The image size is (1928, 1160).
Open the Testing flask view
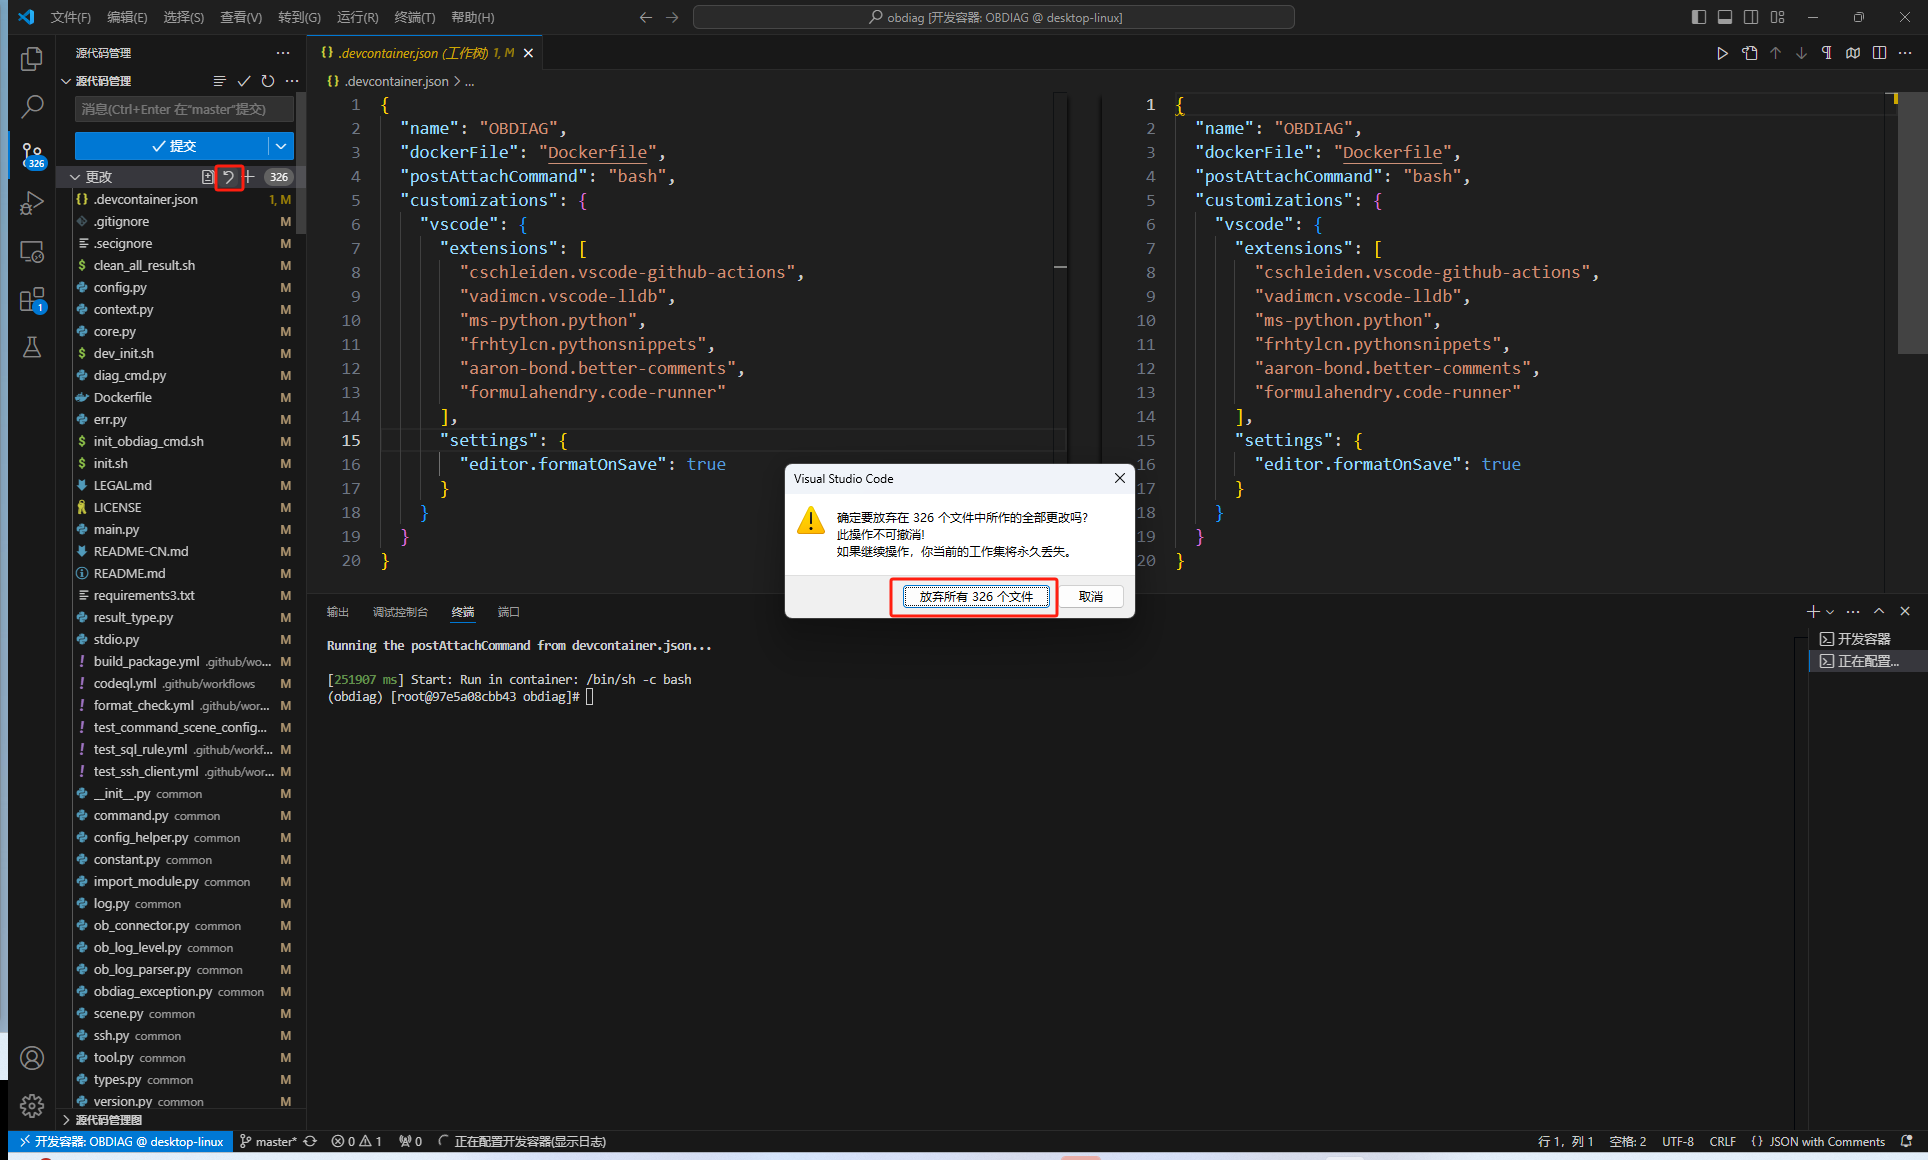(32, 348)
